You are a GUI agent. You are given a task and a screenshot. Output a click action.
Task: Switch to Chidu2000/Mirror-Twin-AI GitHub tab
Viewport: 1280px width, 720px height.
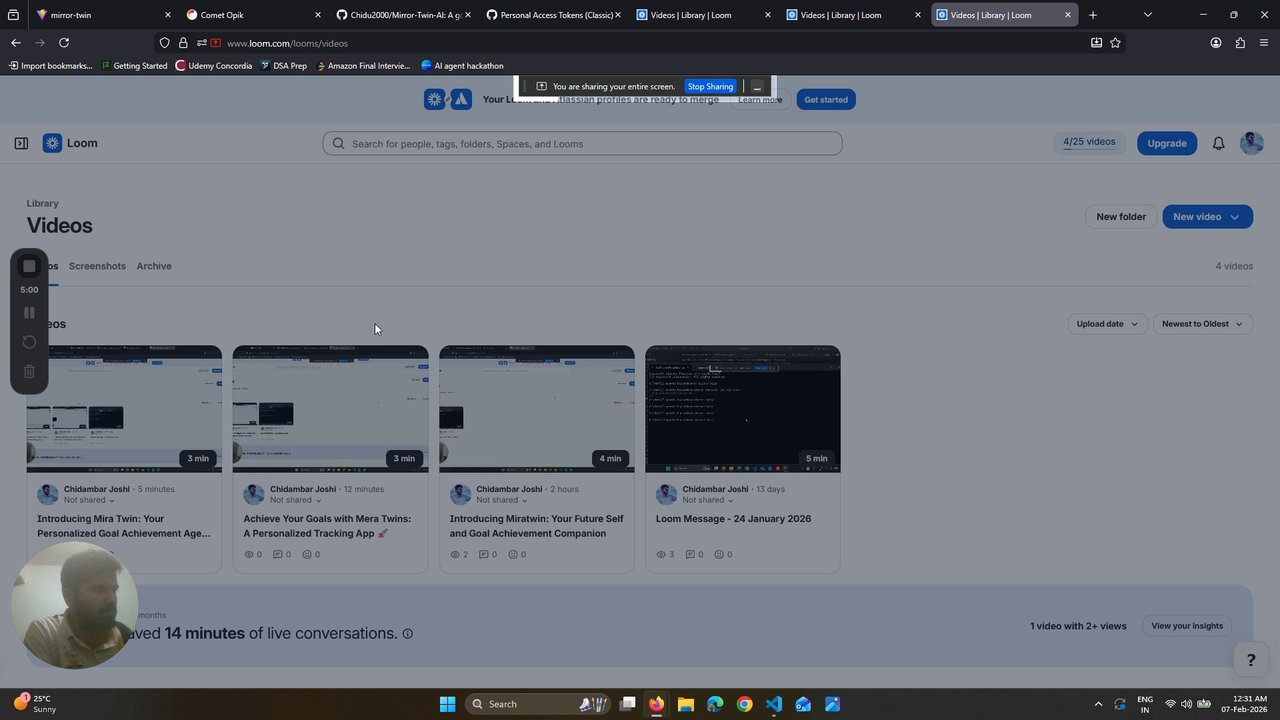pyautogui.click(x=405, y=15)
